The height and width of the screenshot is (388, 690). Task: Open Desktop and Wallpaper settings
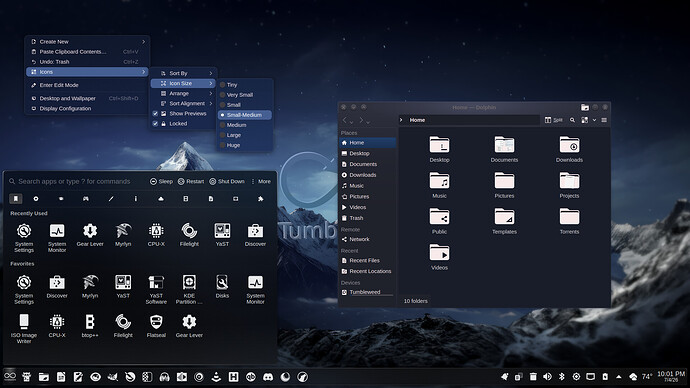point(87,99)
